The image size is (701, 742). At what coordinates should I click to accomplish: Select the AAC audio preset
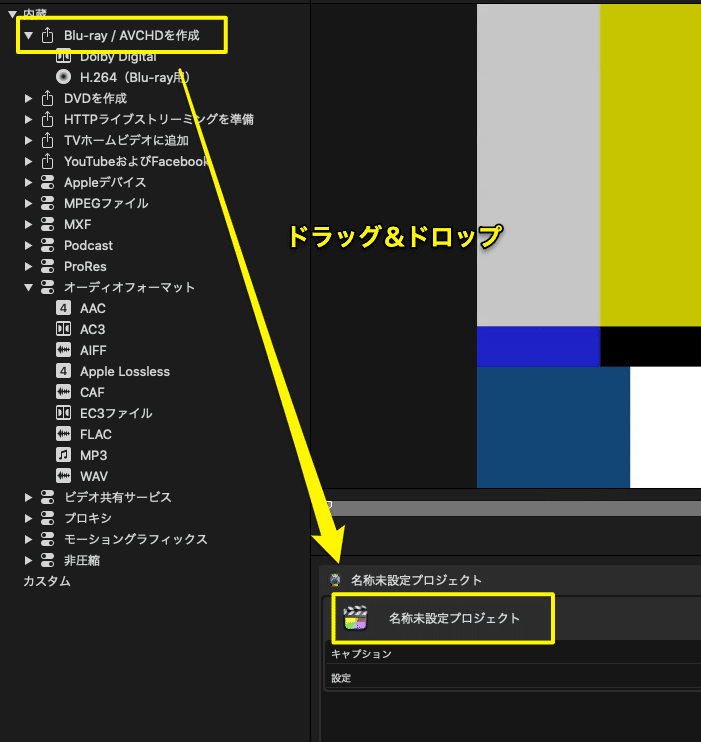tap(93, 309)
